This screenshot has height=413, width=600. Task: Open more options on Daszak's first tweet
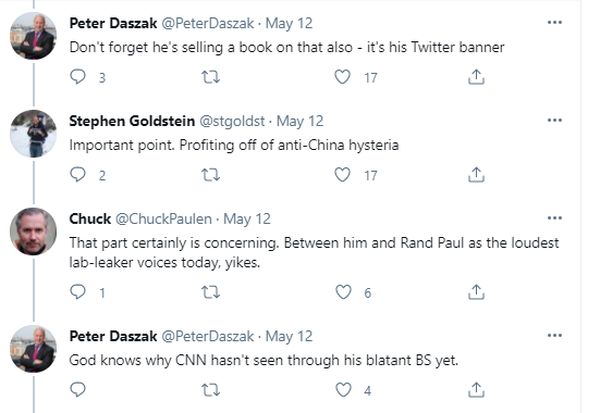click(555, 21)
